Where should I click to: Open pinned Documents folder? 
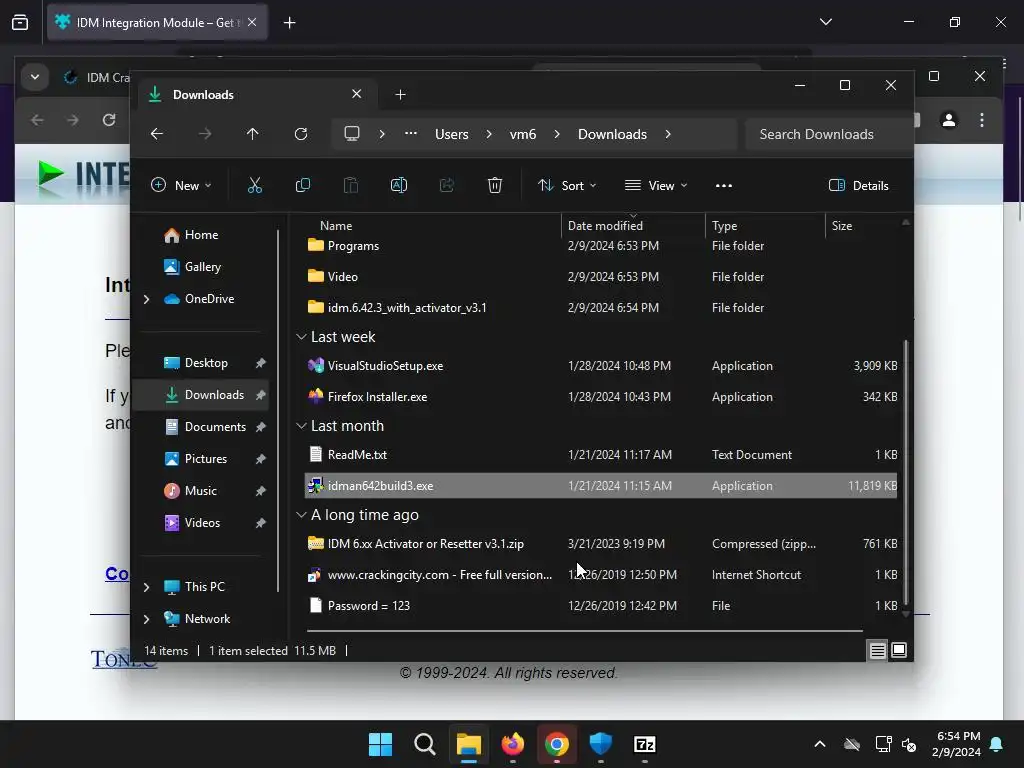[x=215, y=427]
